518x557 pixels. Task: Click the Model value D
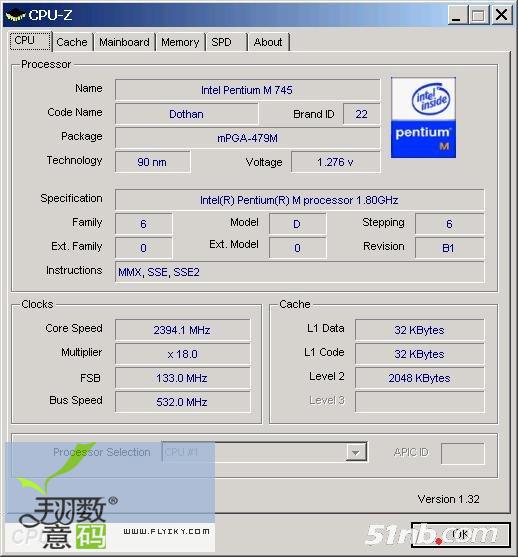pos(297,224)
